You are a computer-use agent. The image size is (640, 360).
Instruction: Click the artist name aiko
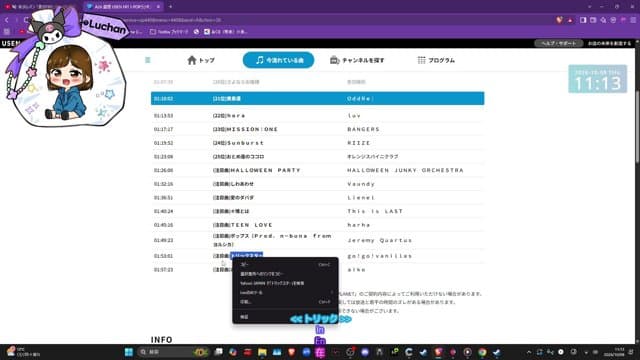point(356,270)
